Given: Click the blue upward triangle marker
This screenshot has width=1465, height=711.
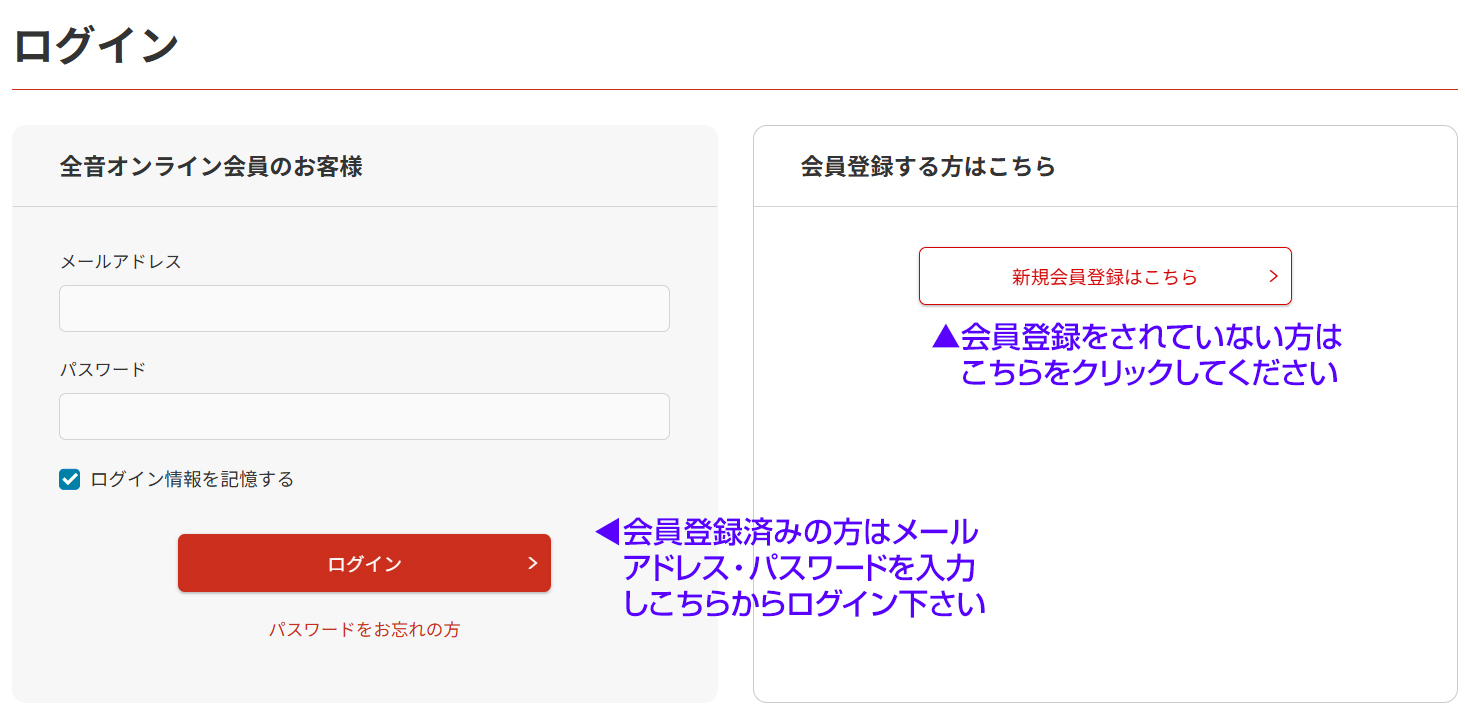Looking at the screenshot, I should [x=945, y=336].
